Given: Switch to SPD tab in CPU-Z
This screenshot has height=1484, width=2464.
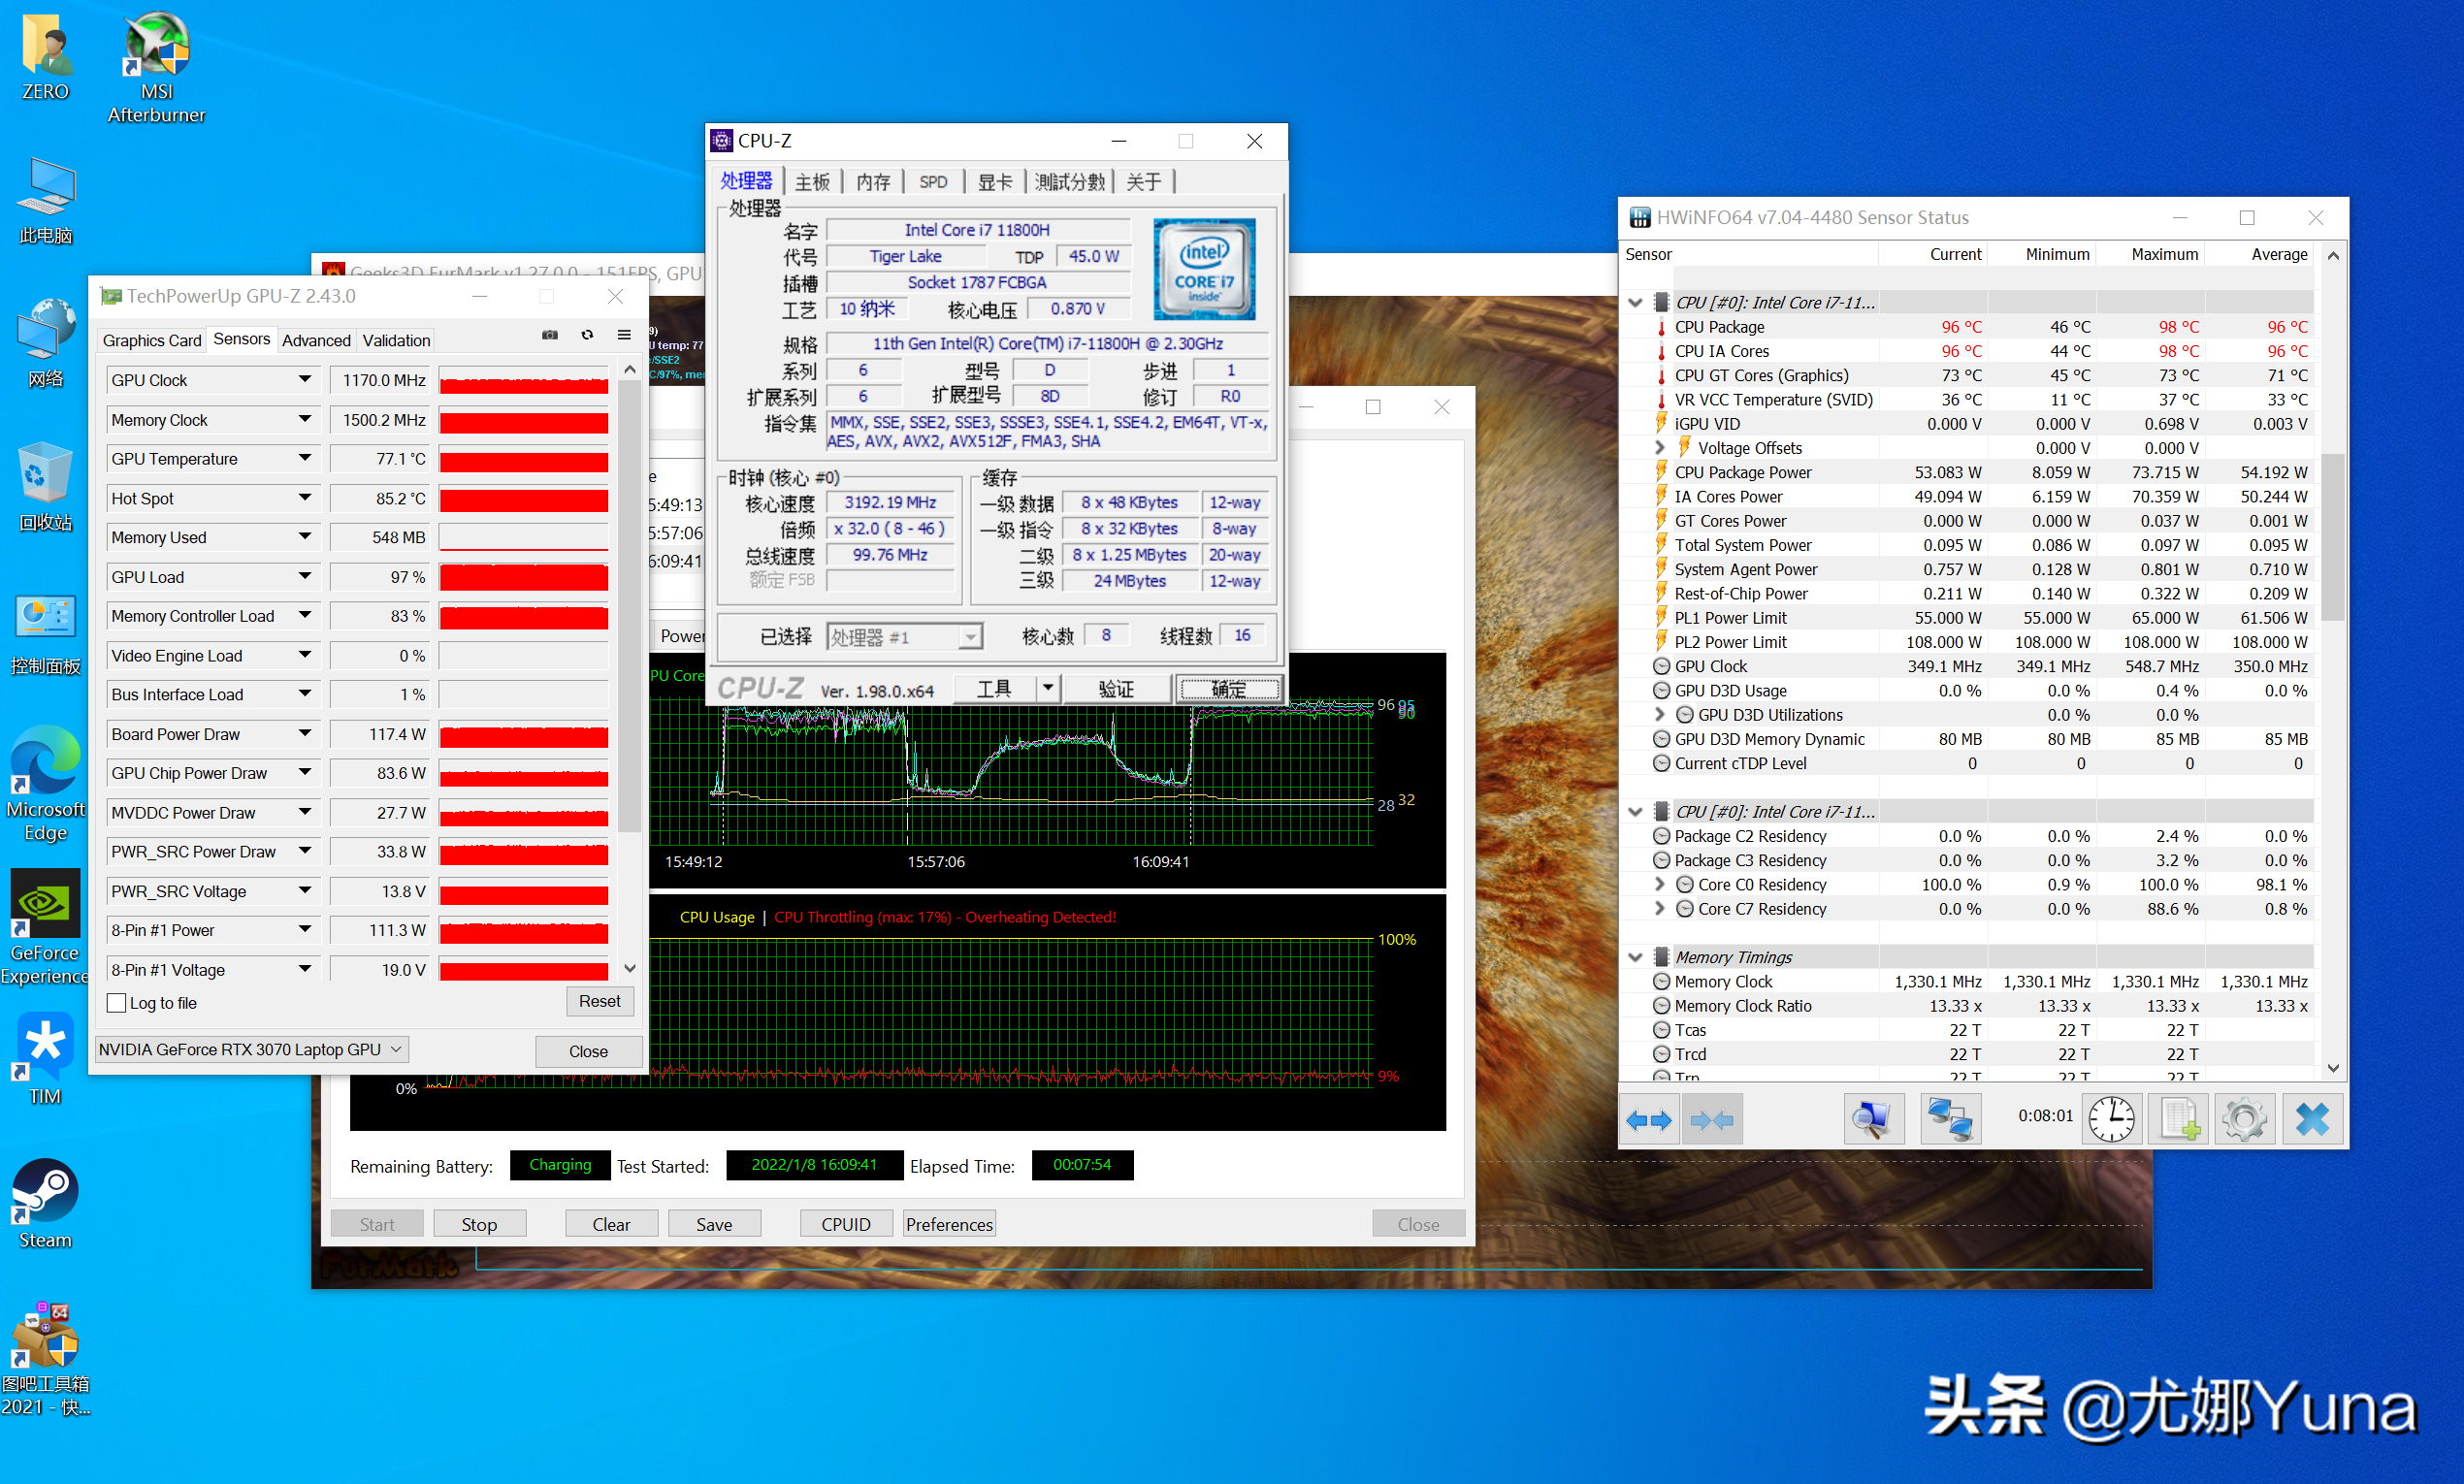Looking at the screenshot, I should (x=933, y=182).
